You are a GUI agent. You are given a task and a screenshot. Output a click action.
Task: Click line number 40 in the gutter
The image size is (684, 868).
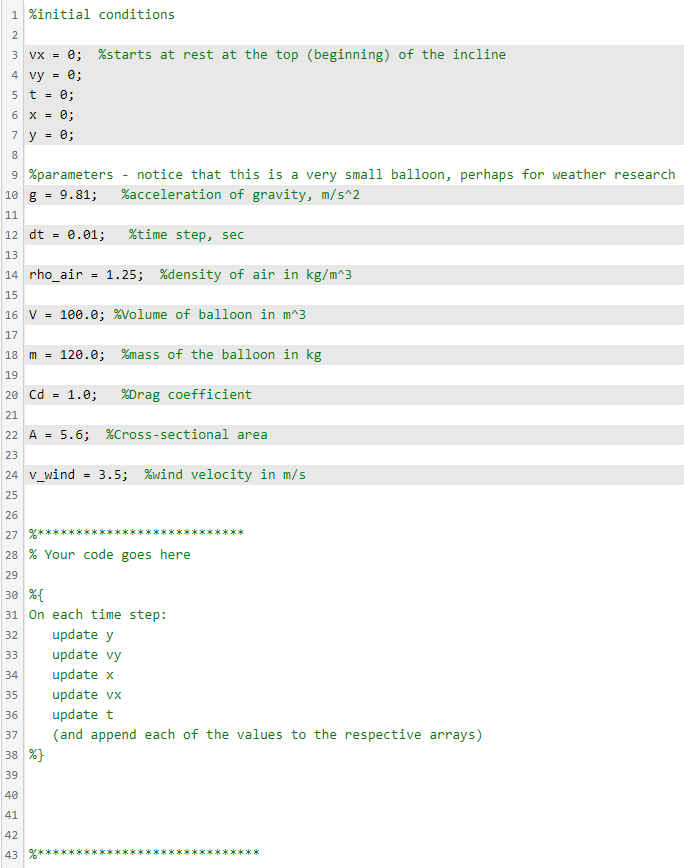coord(12,795)
